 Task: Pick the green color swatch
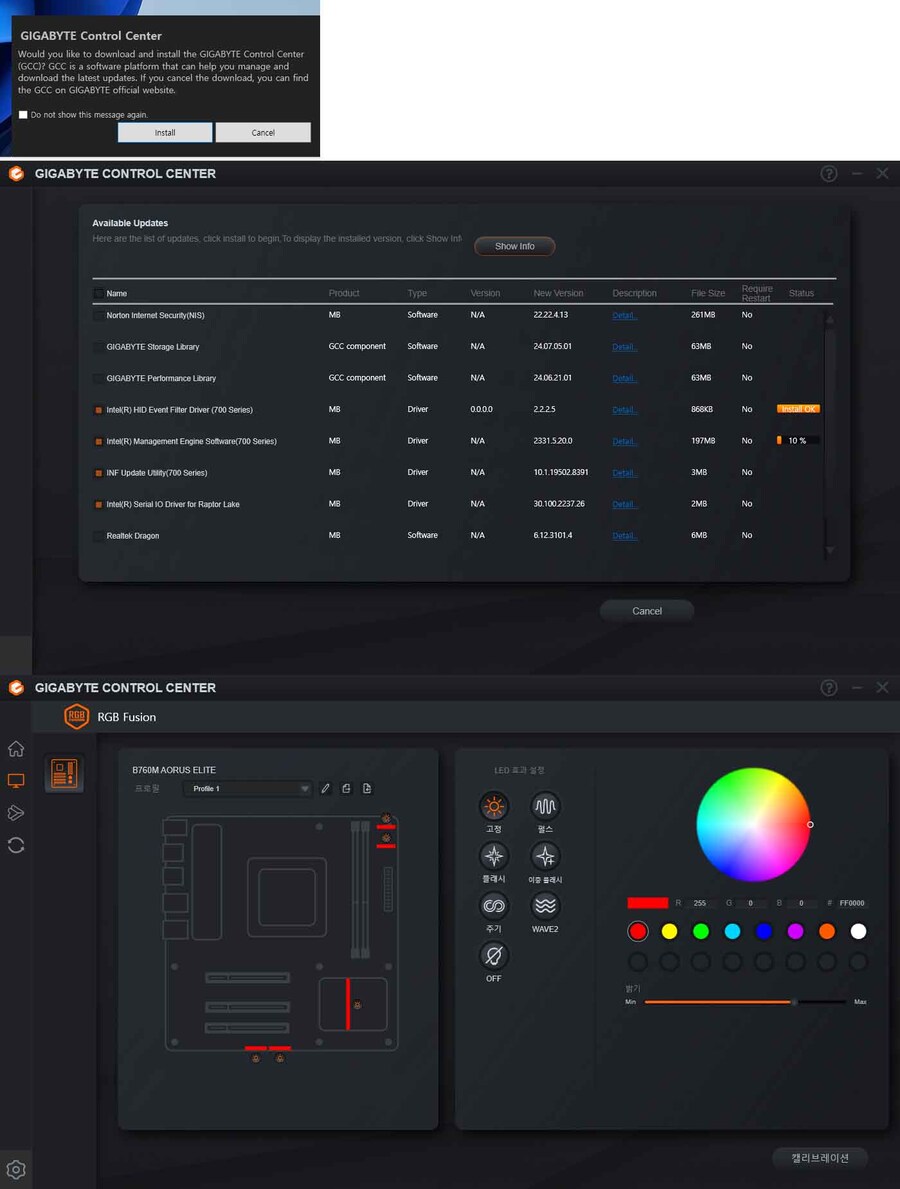tap(701, 931)
